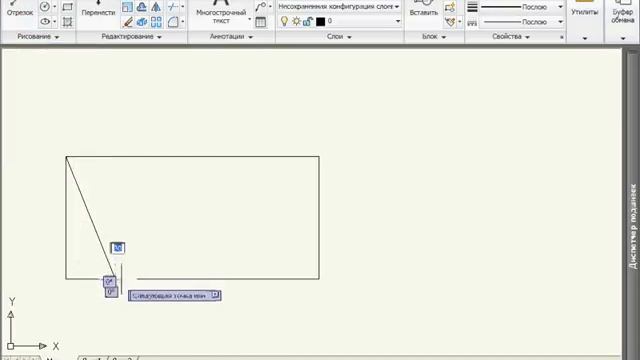Open the layer 0 dropdown list

click(x=398, y=21)
